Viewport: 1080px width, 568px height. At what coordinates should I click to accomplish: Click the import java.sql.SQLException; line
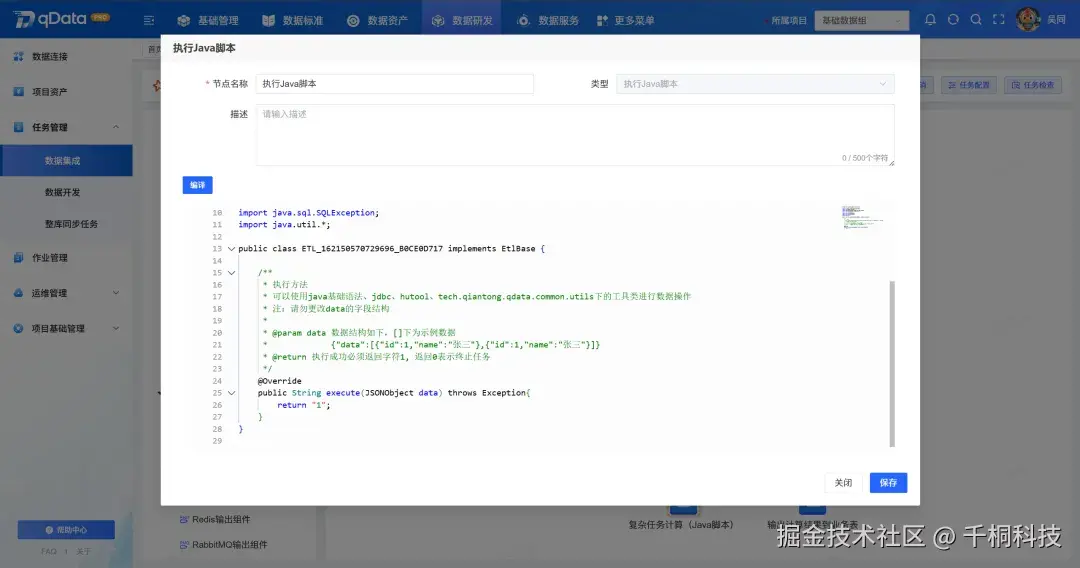point(309,213)
